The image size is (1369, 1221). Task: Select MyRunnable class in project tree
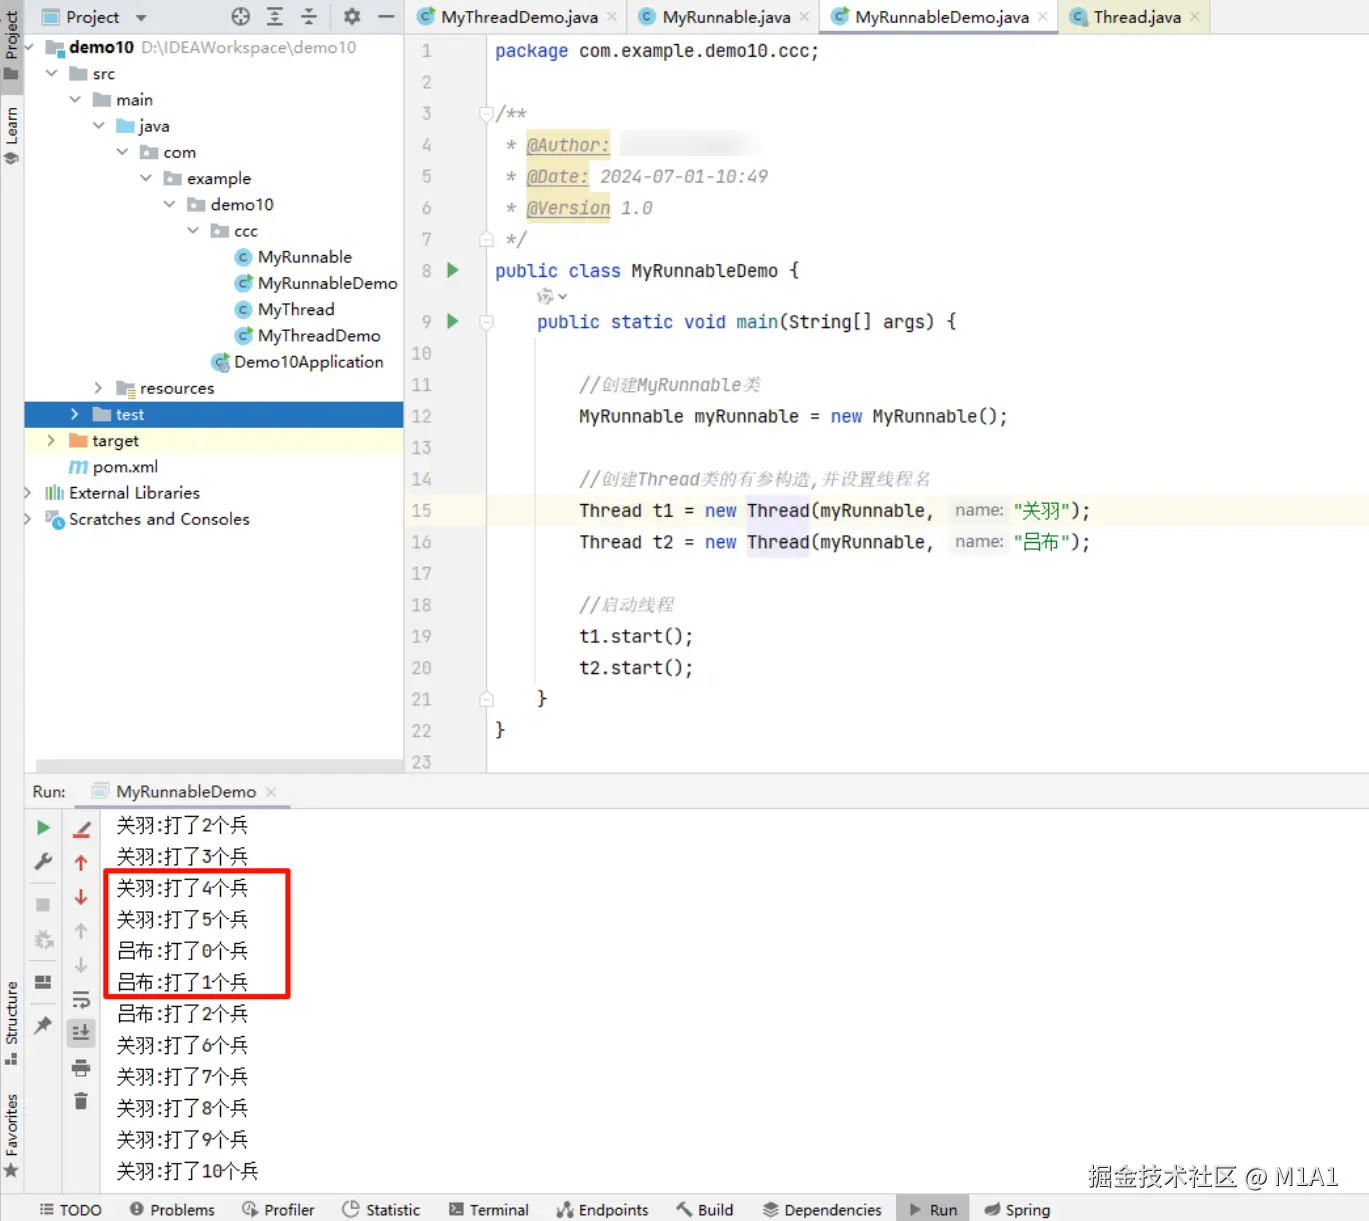[x=304, y=257]
